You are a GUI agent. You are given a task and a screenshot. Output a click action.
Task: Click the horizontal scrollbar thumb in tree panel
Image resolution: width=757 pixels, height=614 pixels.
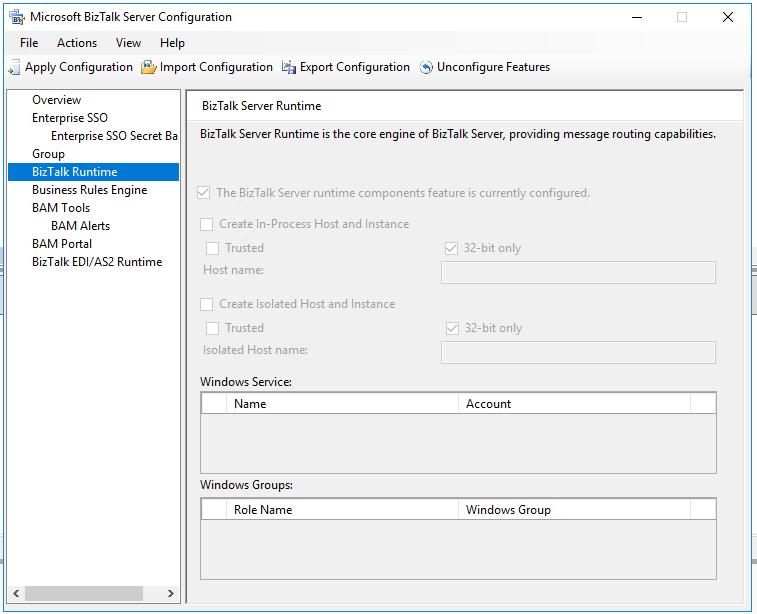coord(84,593)
